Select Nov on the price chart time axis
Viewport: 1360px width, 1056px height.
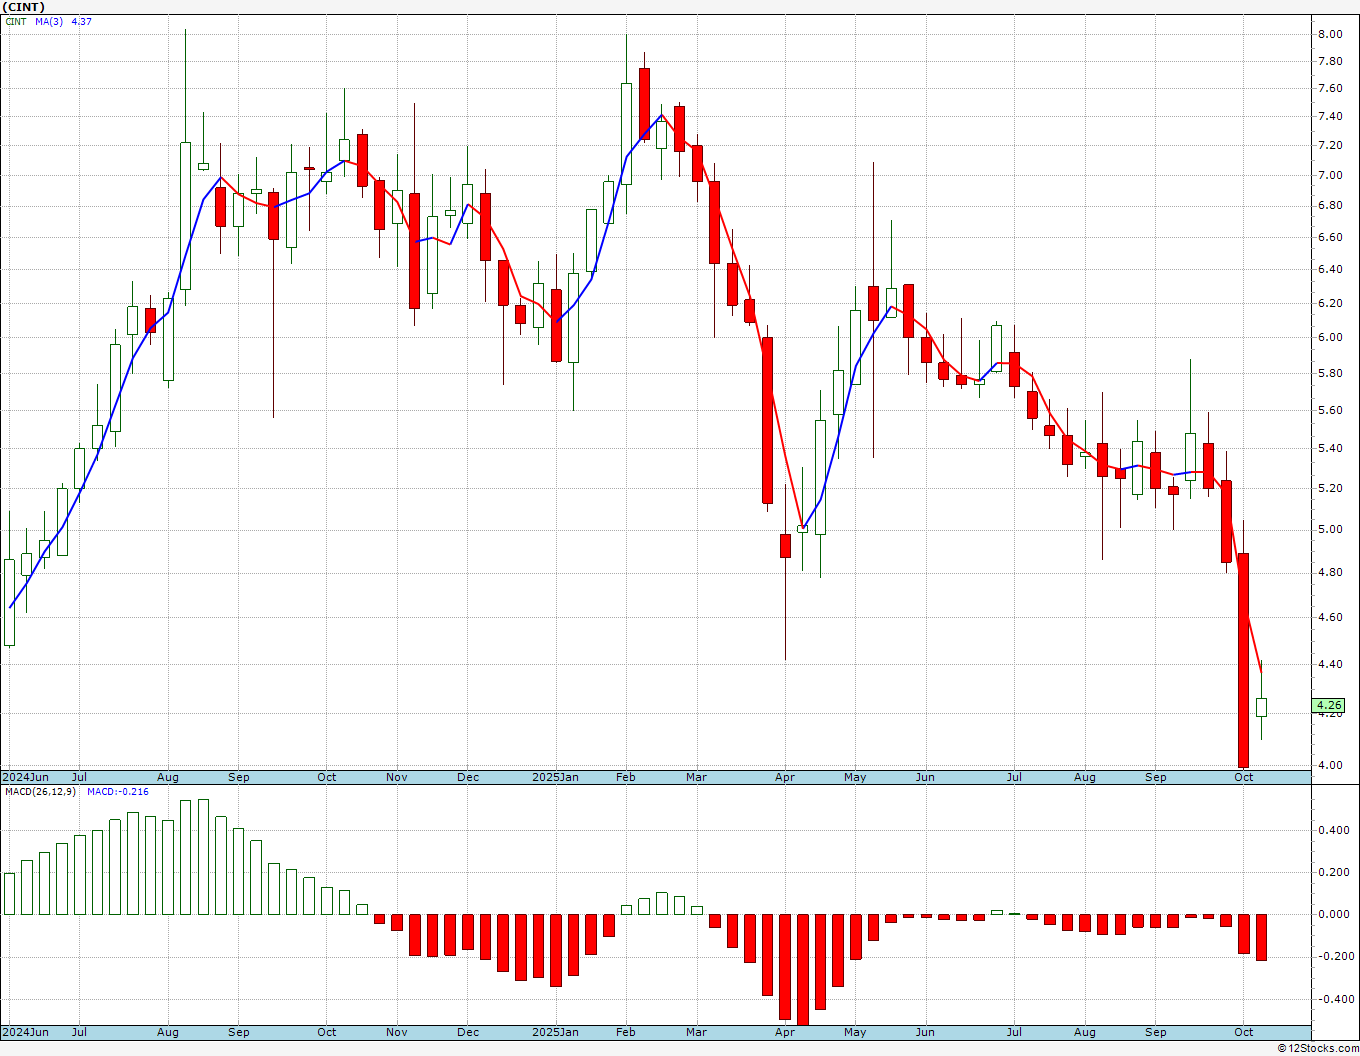397,777
